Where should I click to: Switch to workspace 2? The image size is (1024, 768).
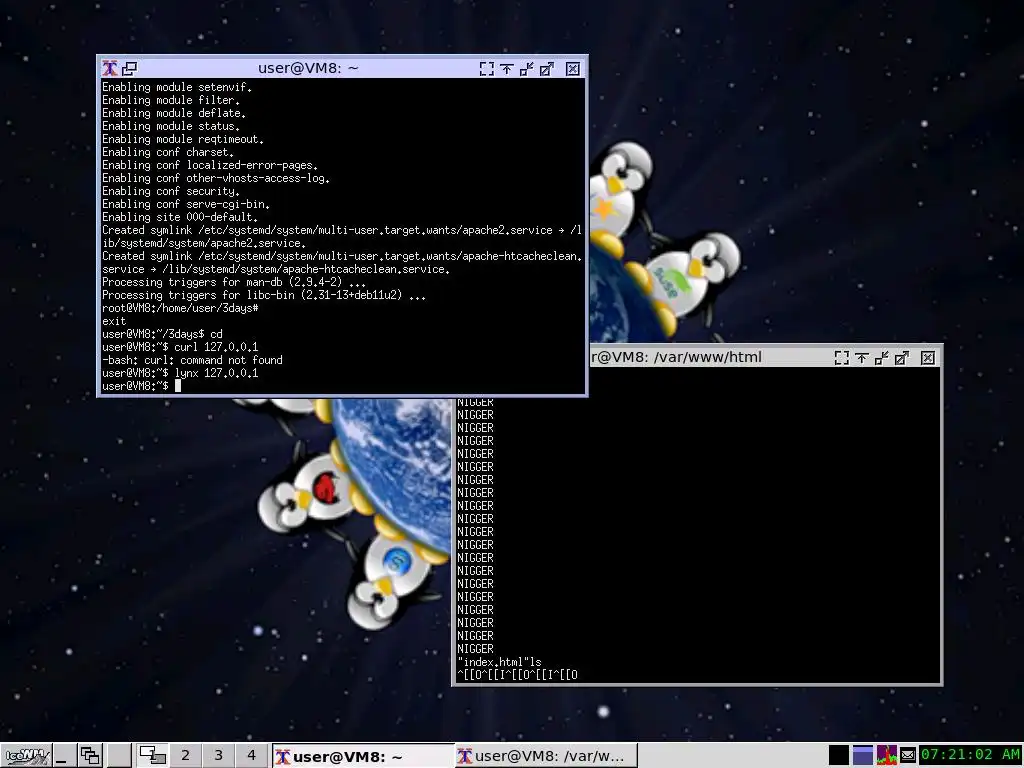click(185, 756)
